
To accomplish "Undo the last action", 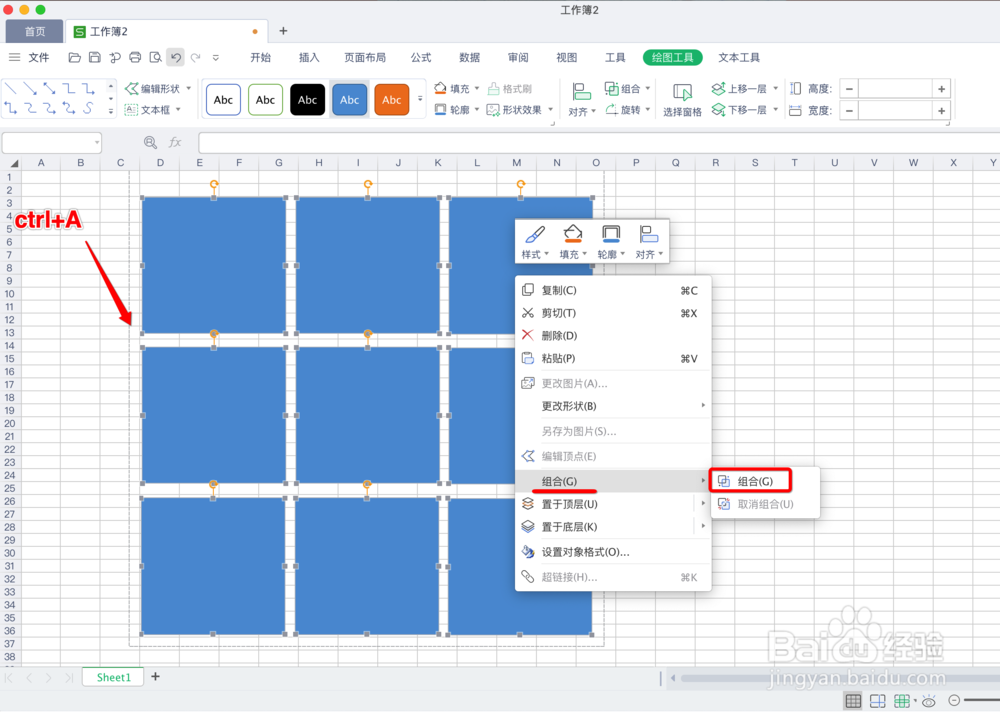I will point(175,57).
